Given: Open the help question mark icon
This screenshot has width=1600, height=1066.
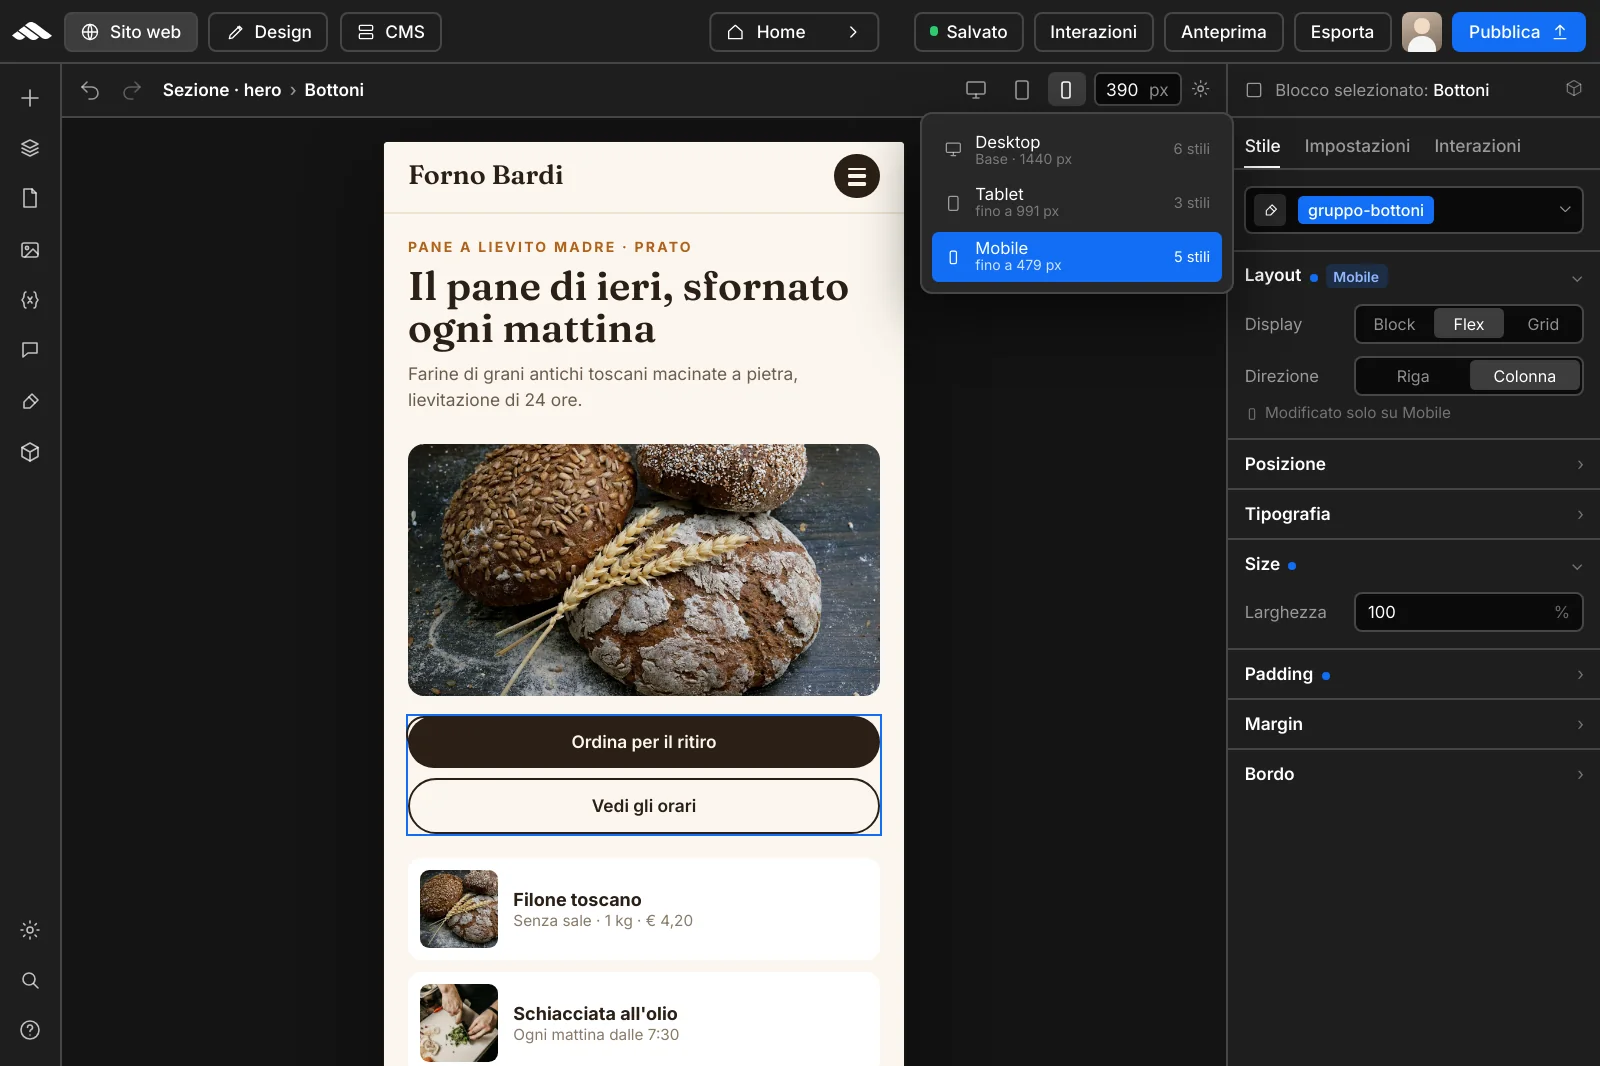Looking at the screenshot, I should pyautogui.click(x=30, y=1030).
